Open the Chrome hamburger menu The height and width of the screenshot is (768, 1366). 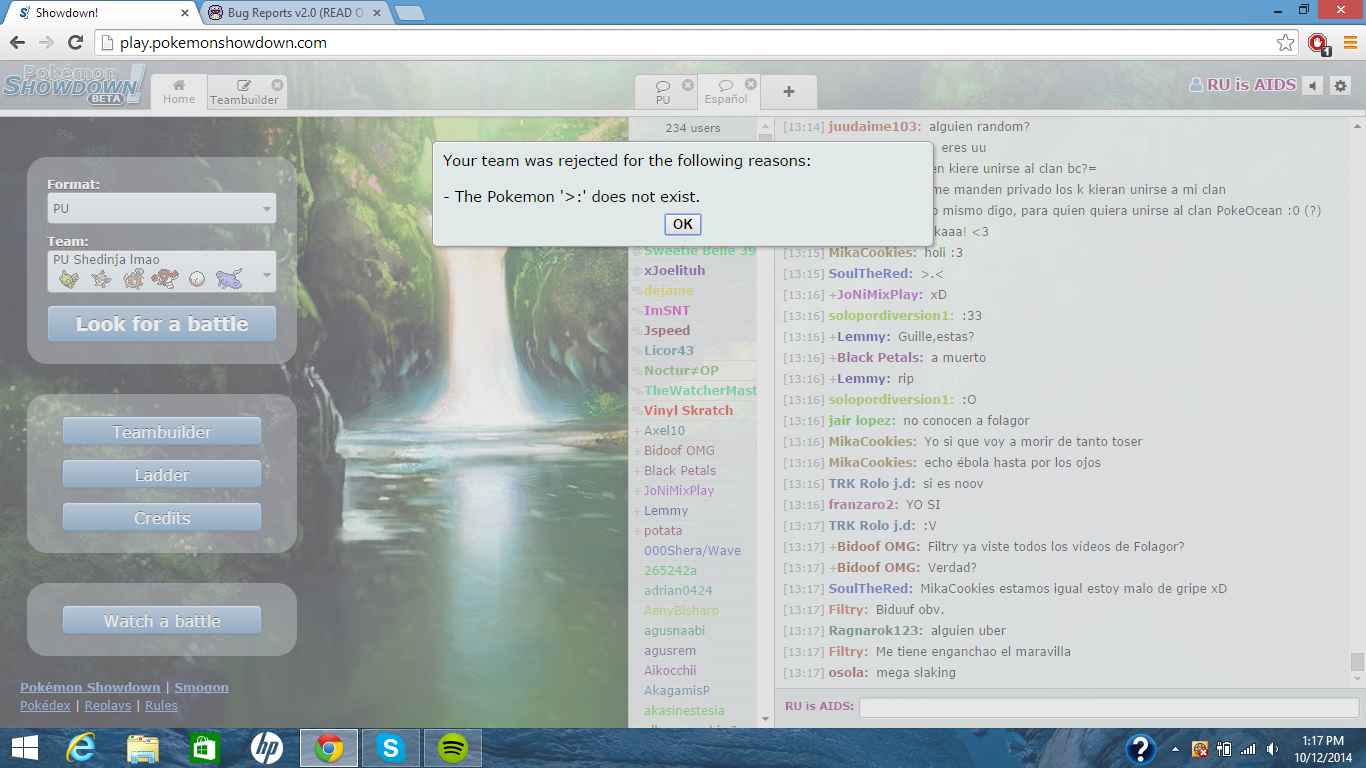pos(1349,43)
